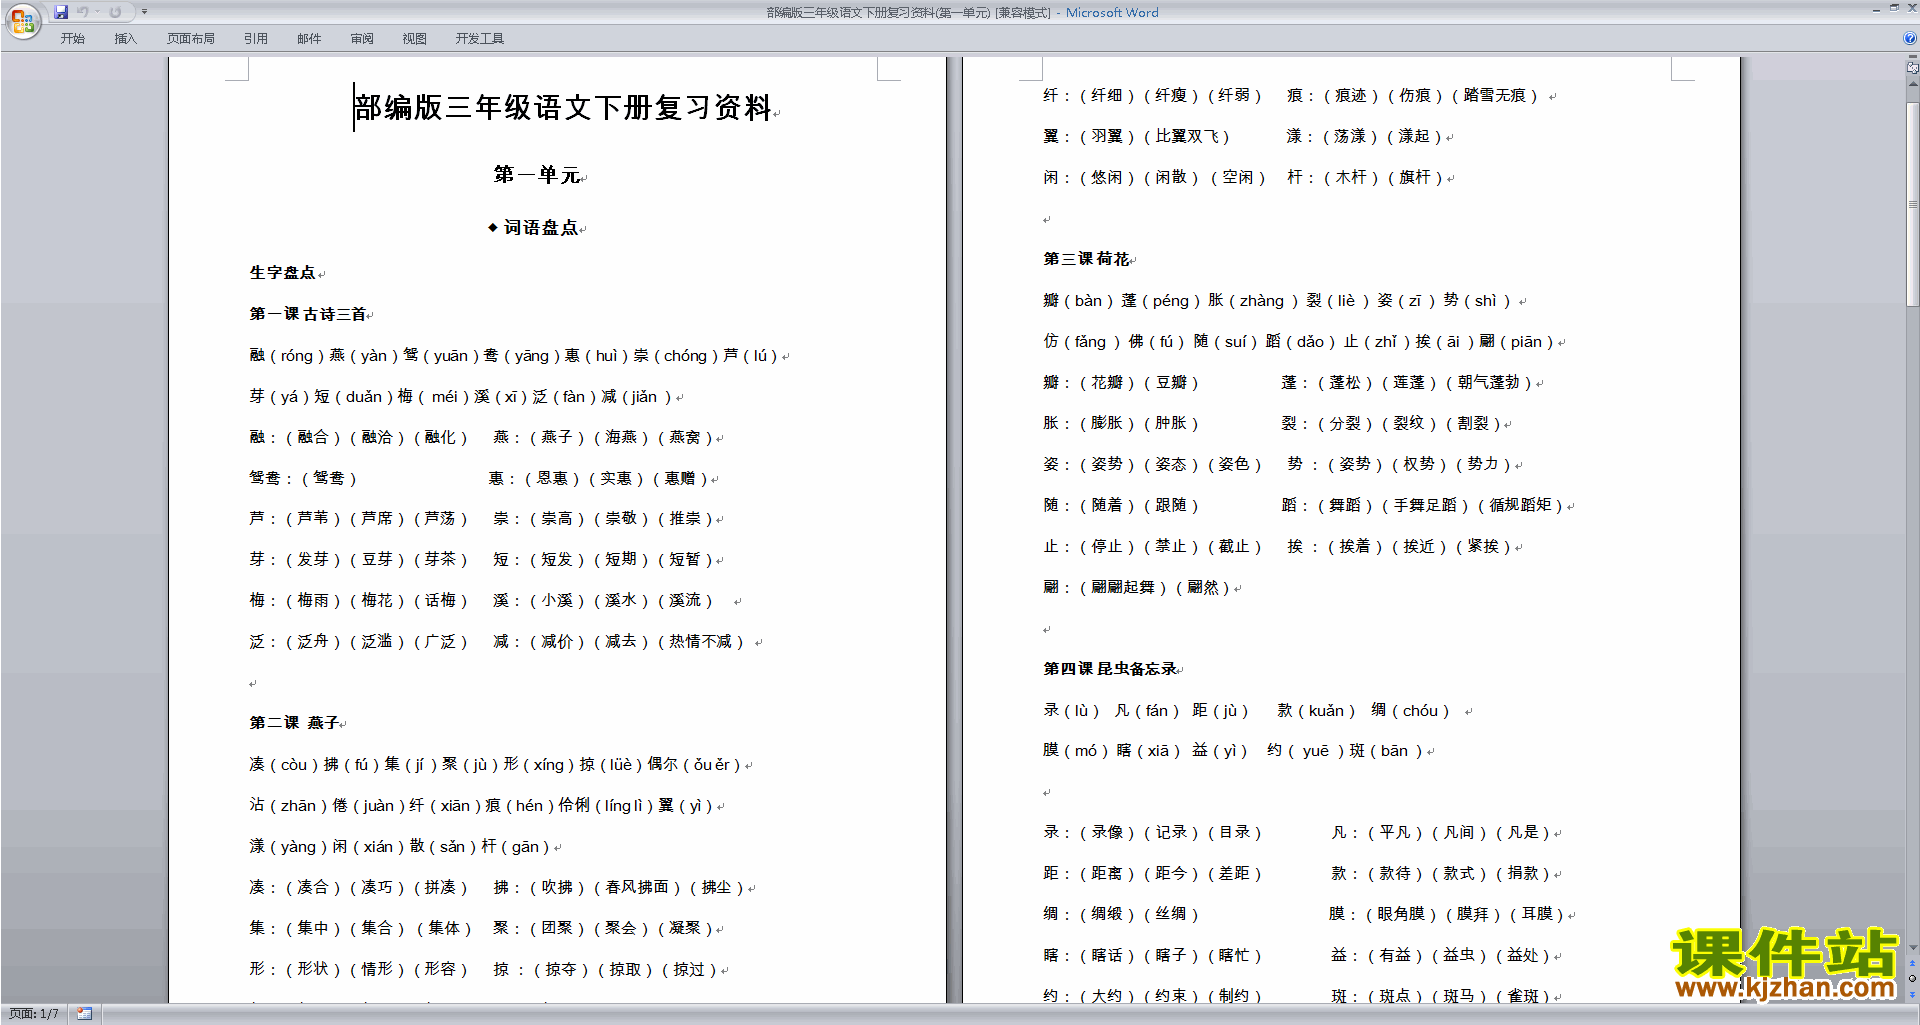Image resolution: width=1920 pixels, height=1025 pixels.
Task: Undo last action in Quick Access Toolbar
Action: tap(83, 12)
